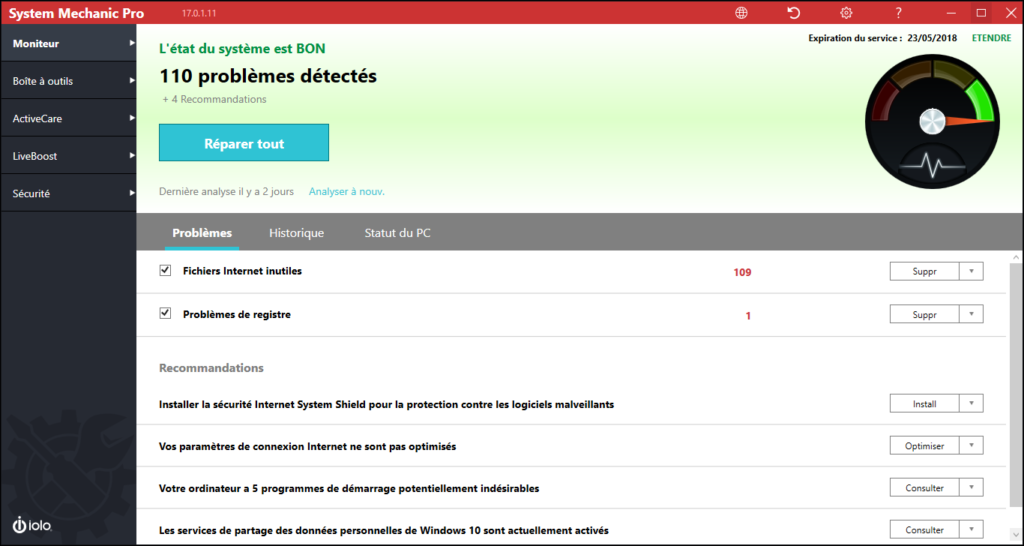Click System Shield installation recommendation text
1024x546 pixels.
387,404
